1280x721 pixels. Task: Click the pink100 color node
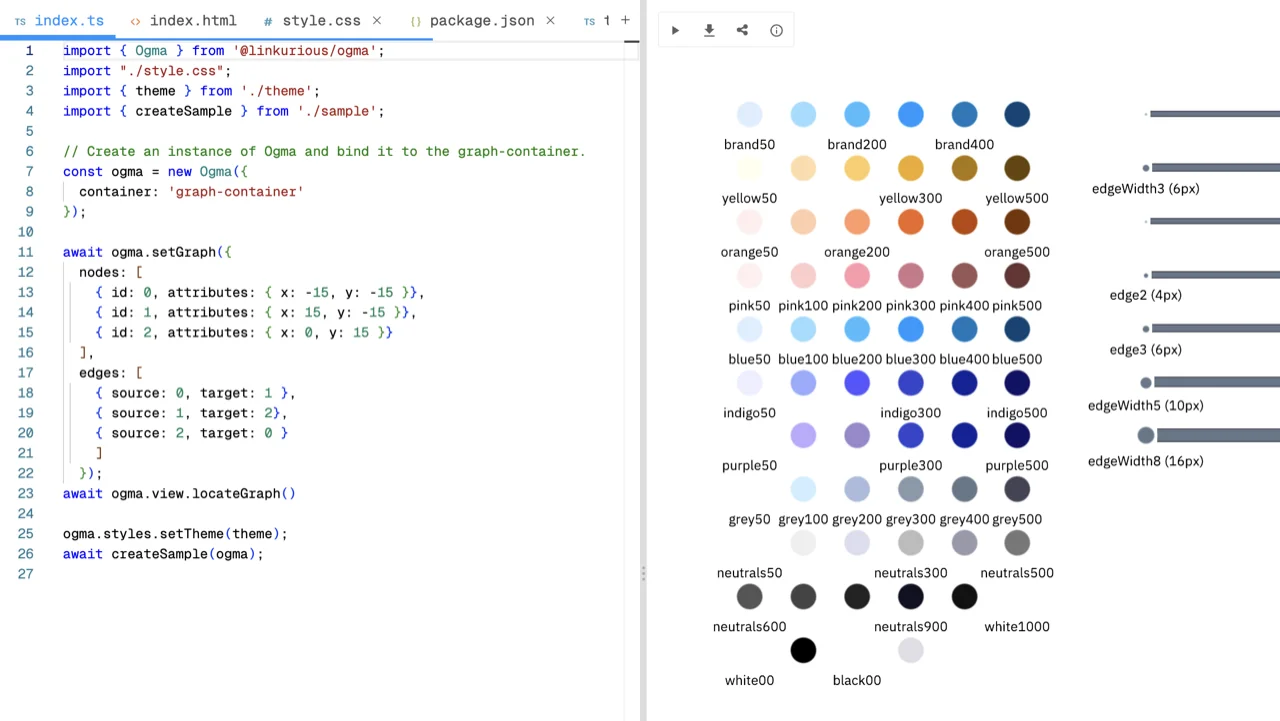click(x=803, y=275)
